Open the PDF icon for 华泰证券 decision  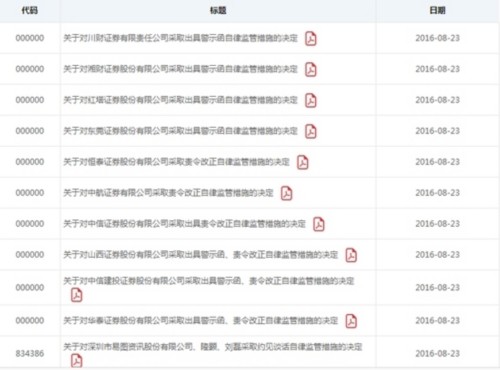point(351,321)
